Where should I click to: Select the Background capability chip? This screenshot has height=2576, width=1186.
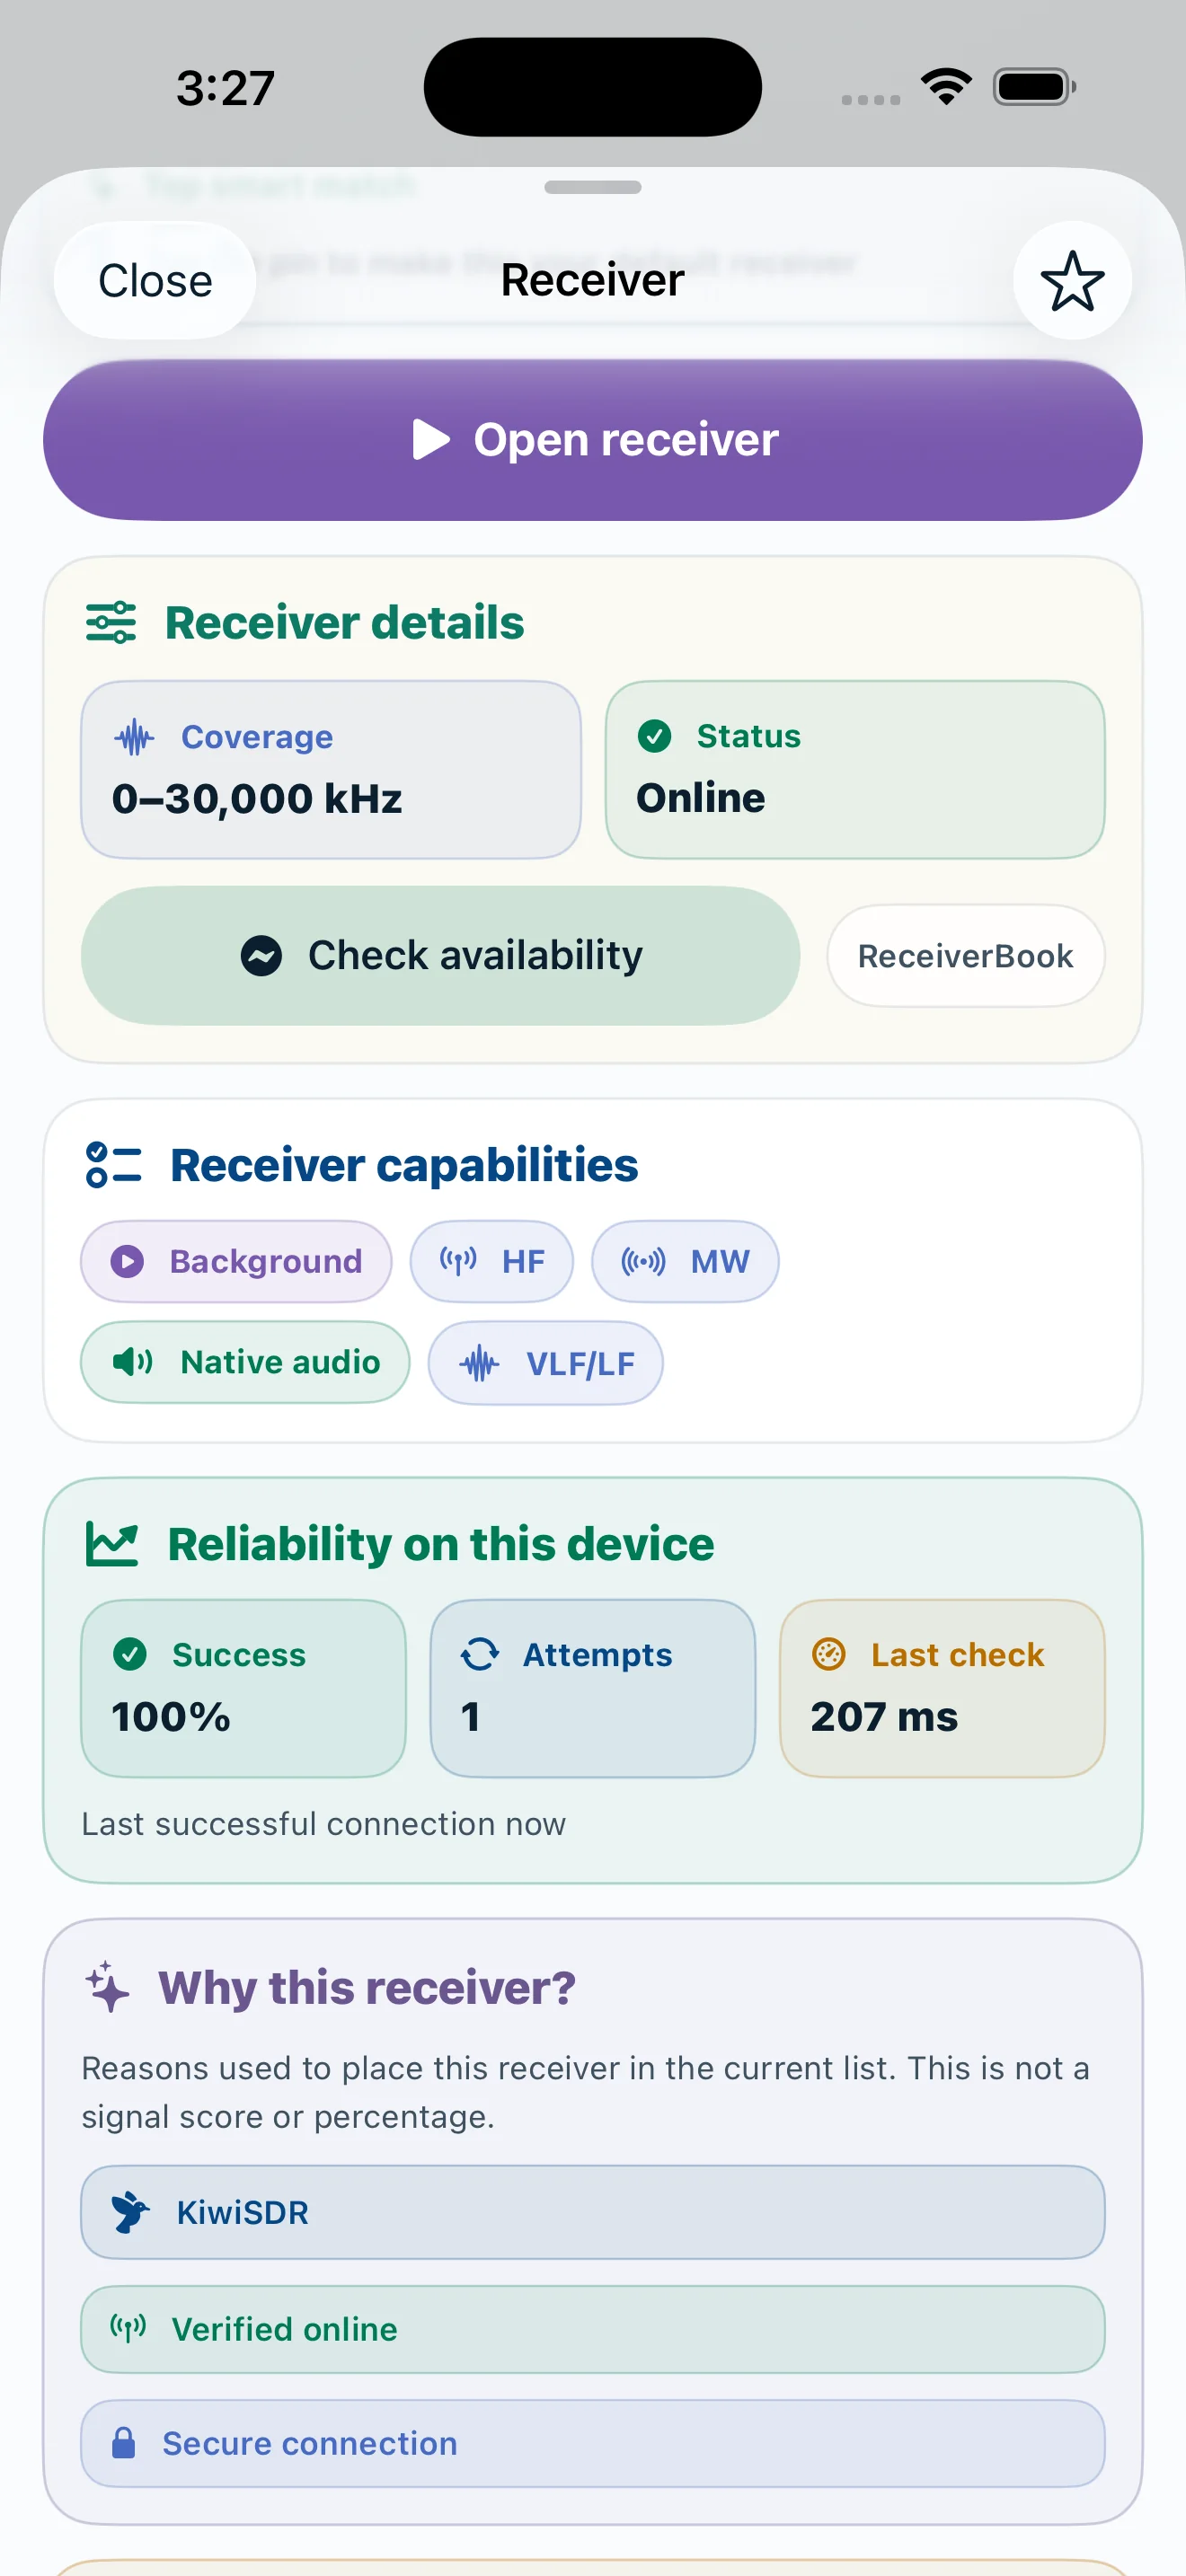[x=236, y=1262]
